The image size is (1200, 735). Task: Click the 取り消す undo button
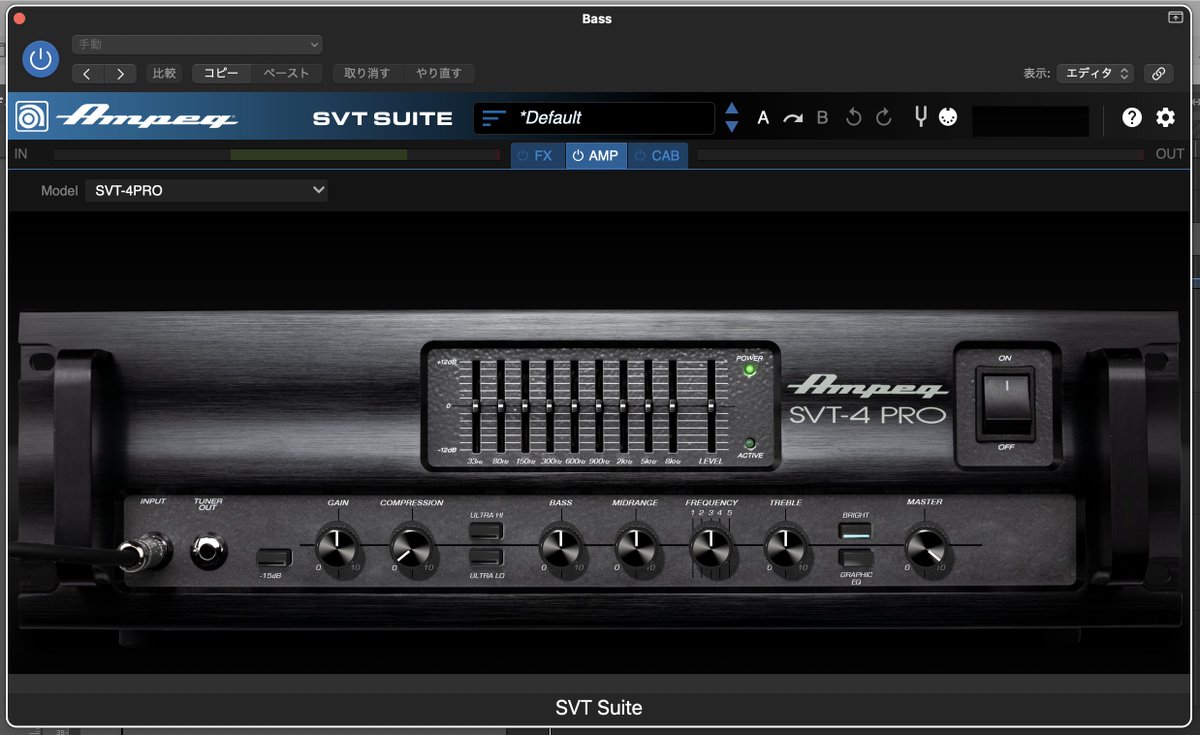click(x=368, y=73)
